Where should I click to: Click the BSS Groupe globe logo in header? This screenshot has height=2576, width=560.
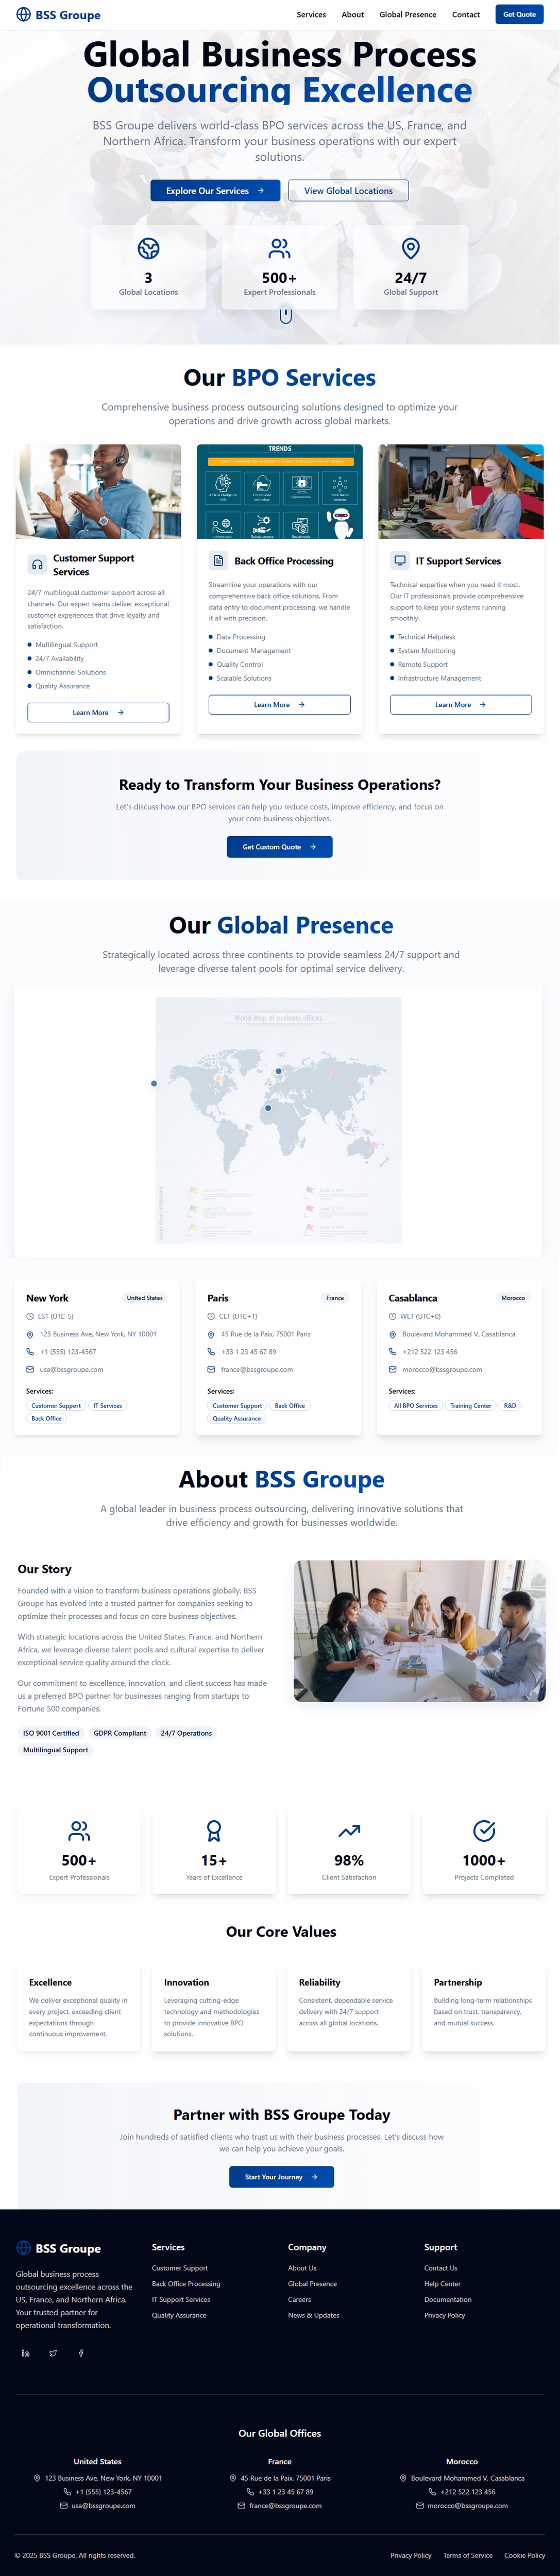23,14
